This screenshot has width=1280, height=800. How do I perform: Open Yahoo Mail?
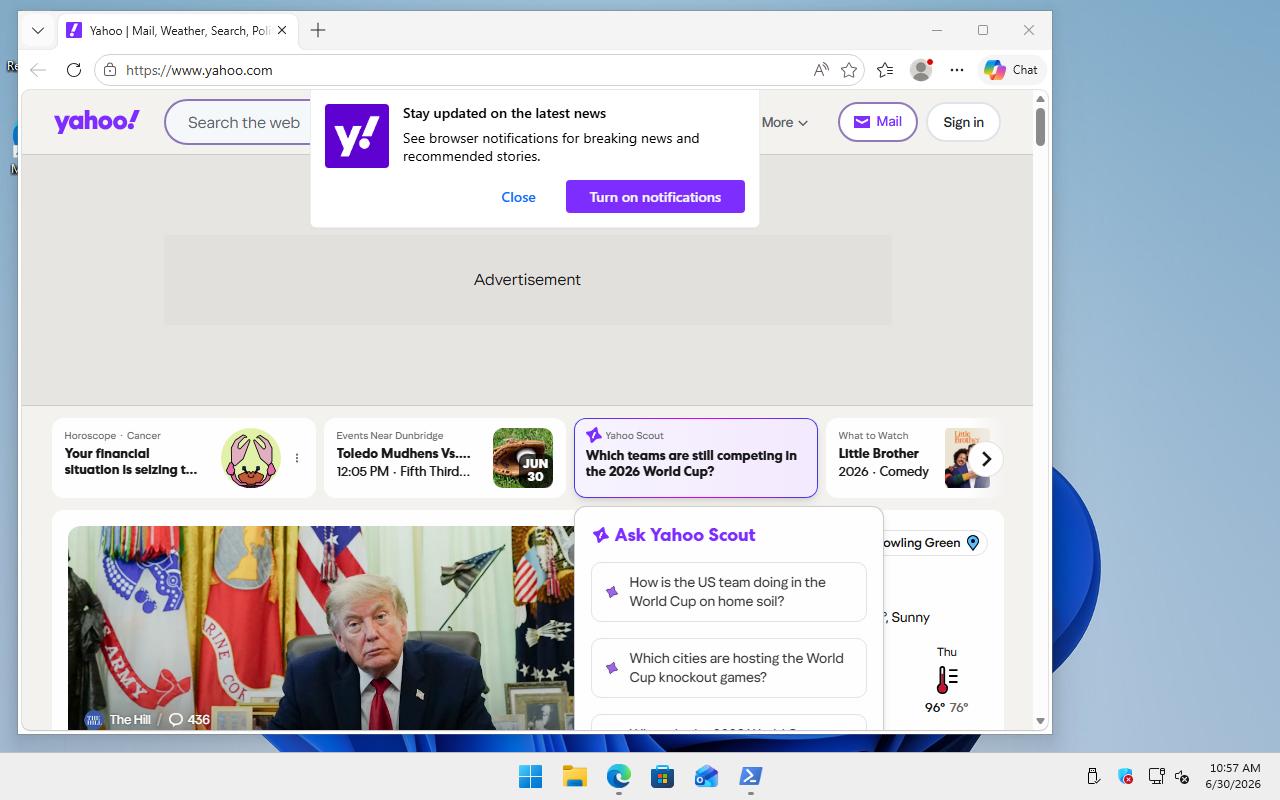tap(878, 122)
